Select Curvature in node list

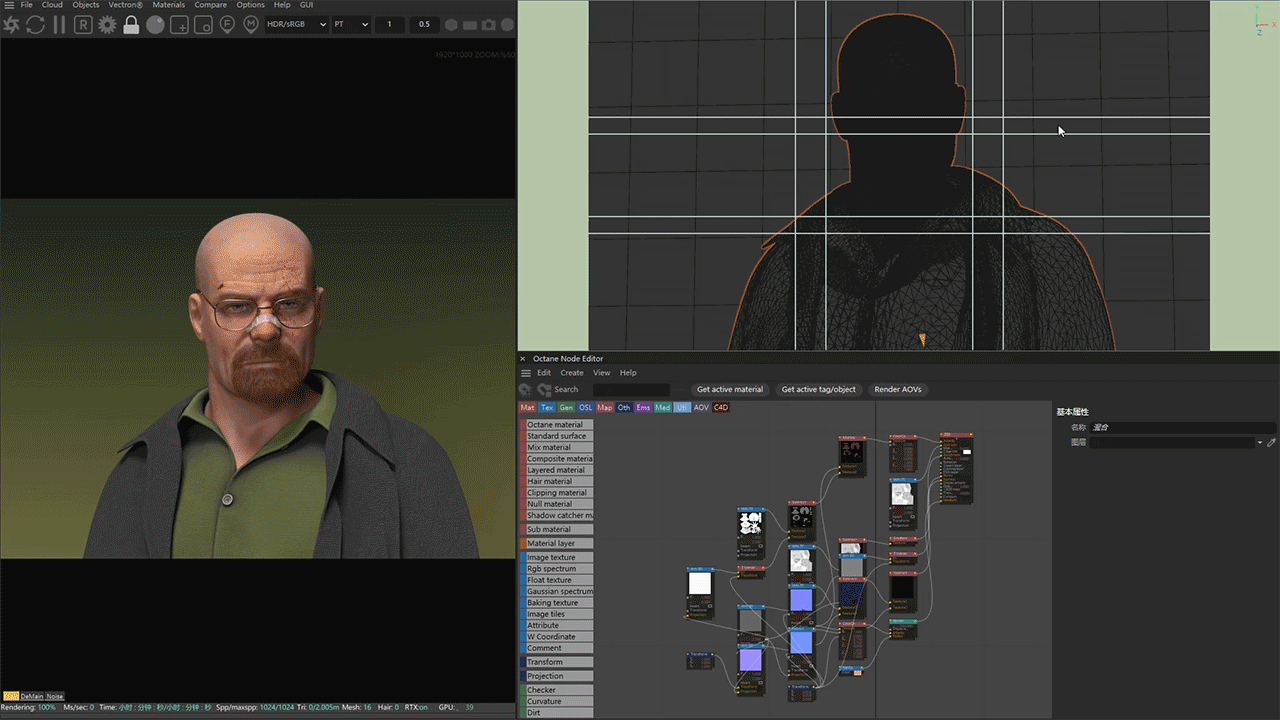558,702
